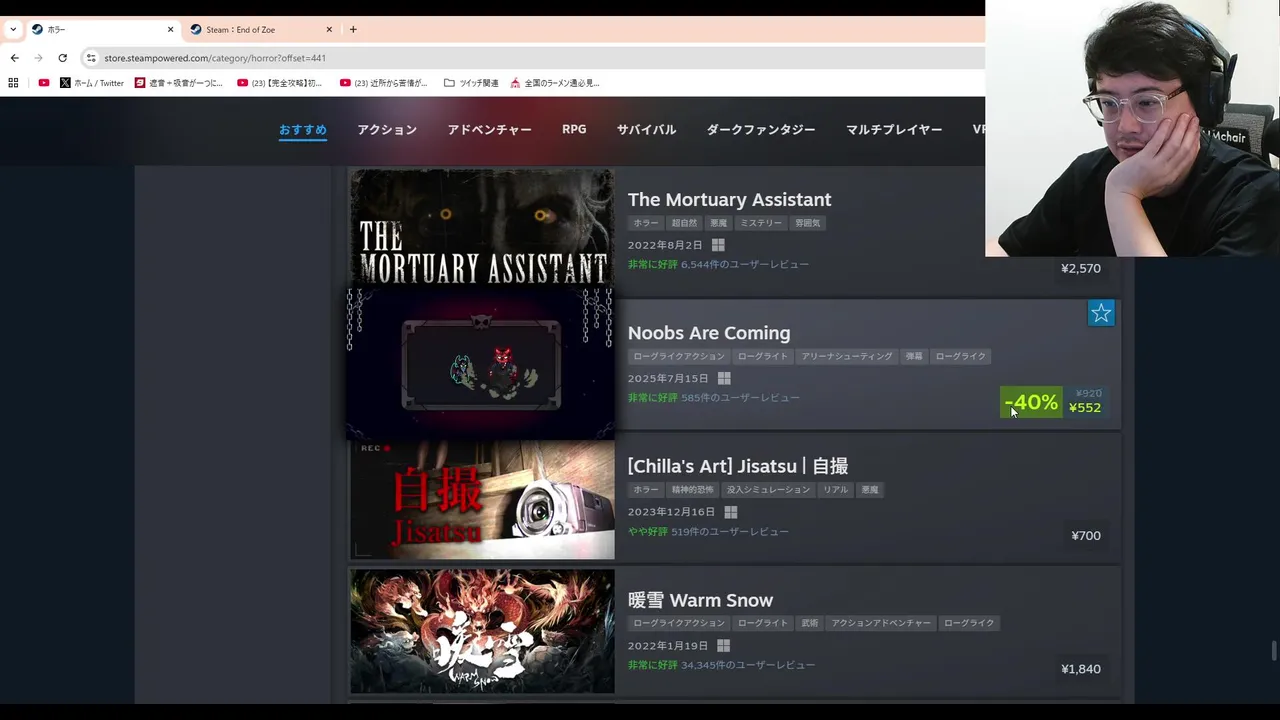Select the おすすめ category tab

tap(303, 130)
